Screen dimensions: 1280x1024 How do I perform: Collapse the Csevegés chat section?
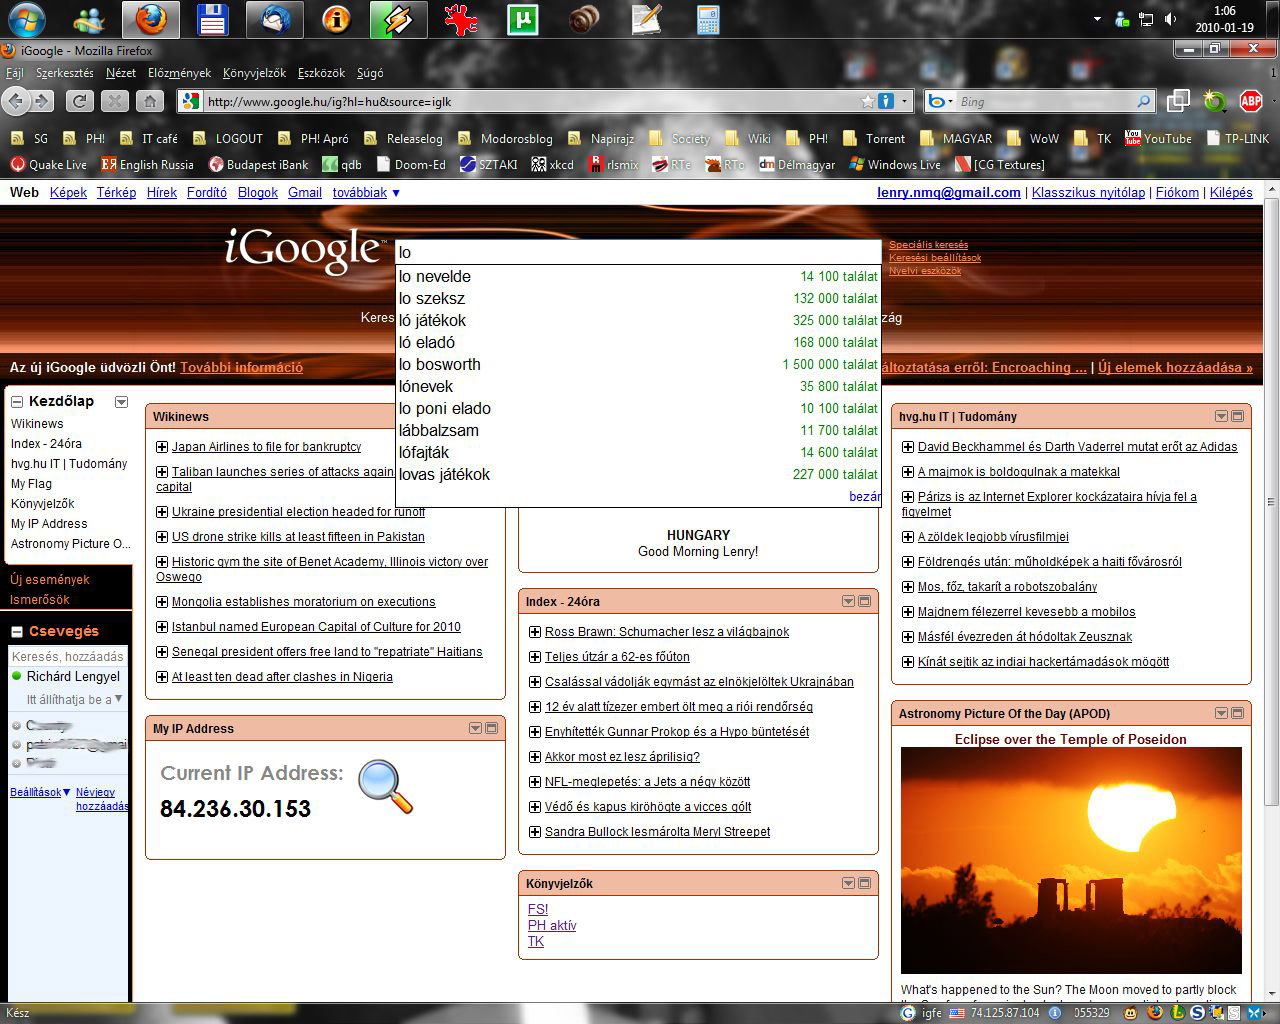pyautogui.click(x=17, y=632)
